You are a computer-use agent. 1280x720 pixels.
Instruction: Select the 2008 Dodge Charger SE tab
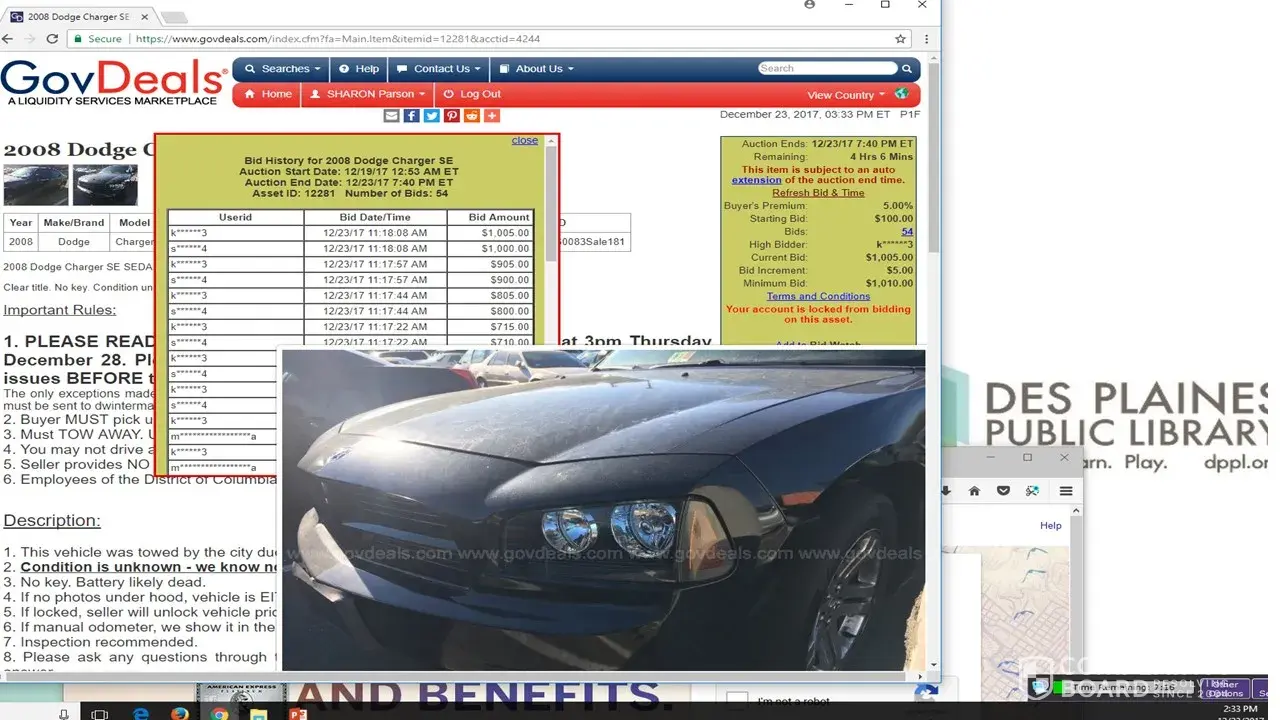pyautogui.click(x=78, y=17)
